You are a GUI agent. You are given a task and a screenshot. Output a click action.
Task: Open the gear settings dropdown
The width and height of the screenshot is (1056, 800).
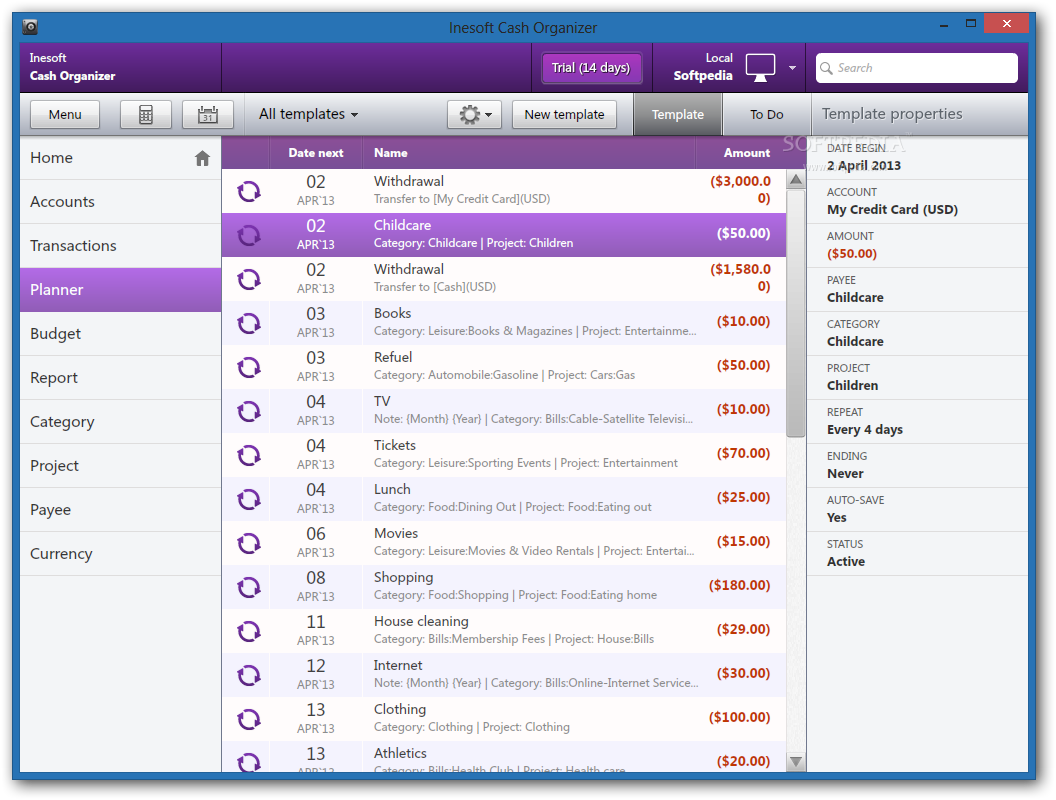tap(474, 114)
